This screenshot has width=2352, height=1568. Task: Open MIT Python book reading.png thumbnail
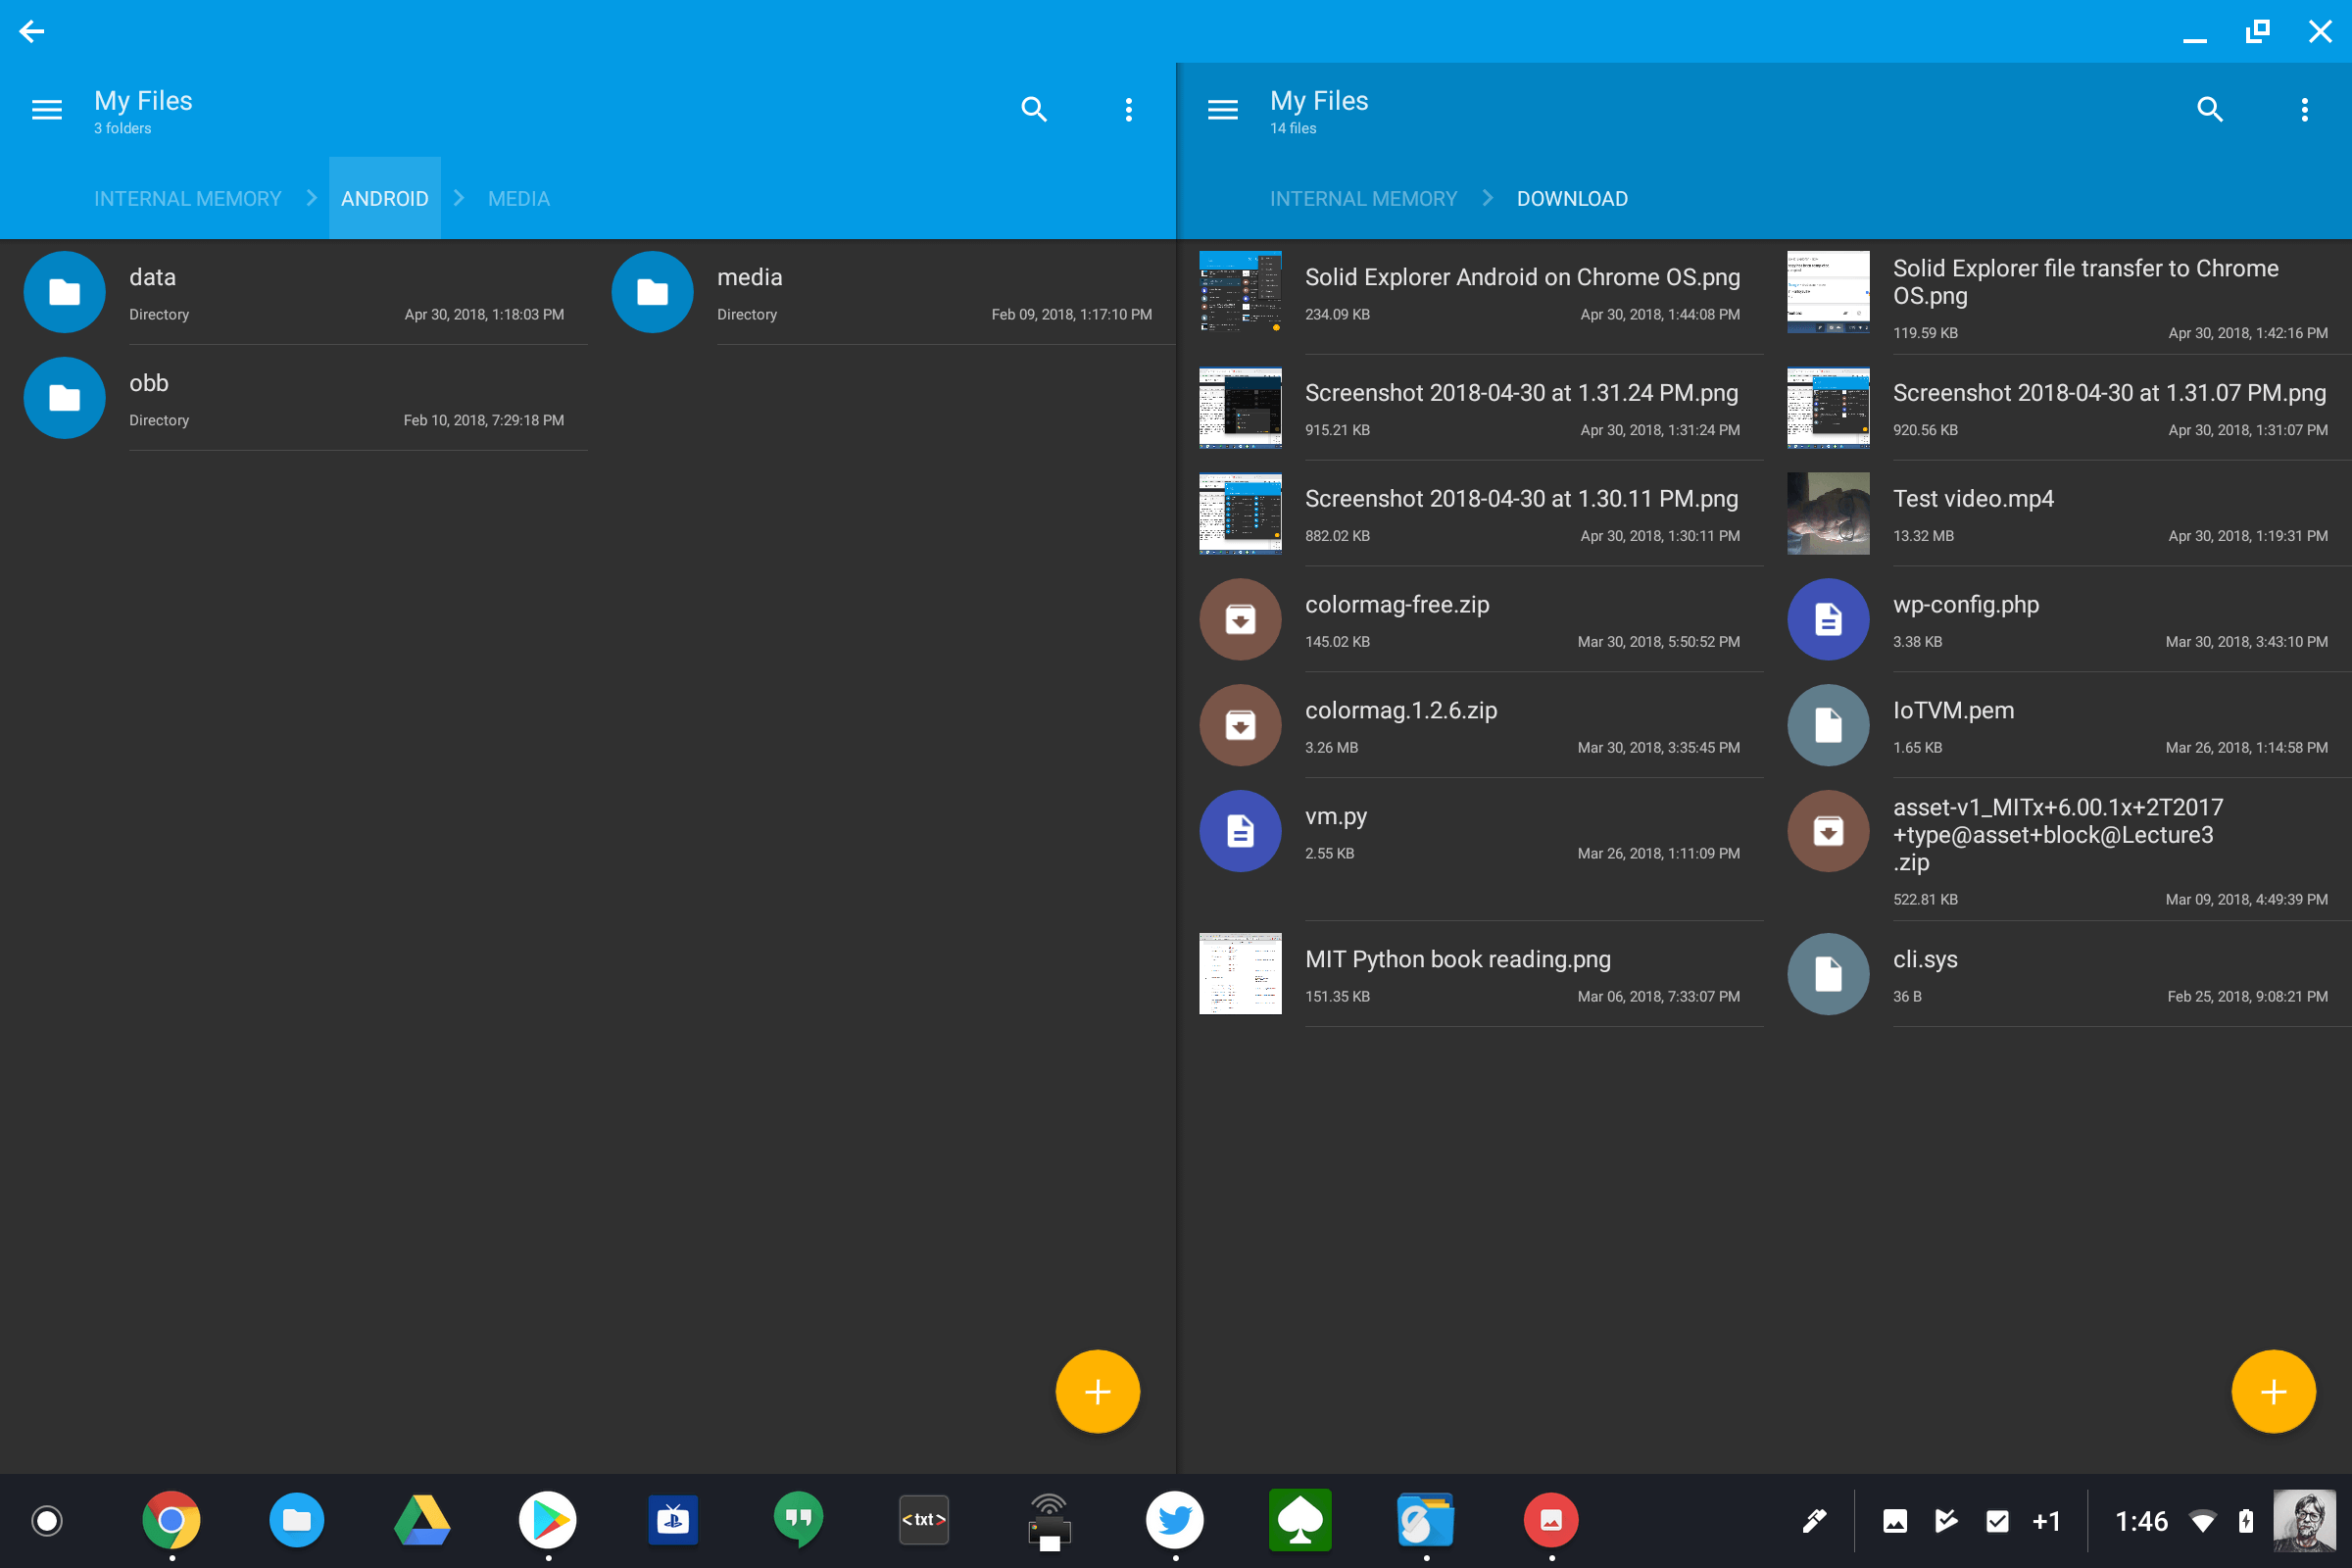(x=1241, y=974)
